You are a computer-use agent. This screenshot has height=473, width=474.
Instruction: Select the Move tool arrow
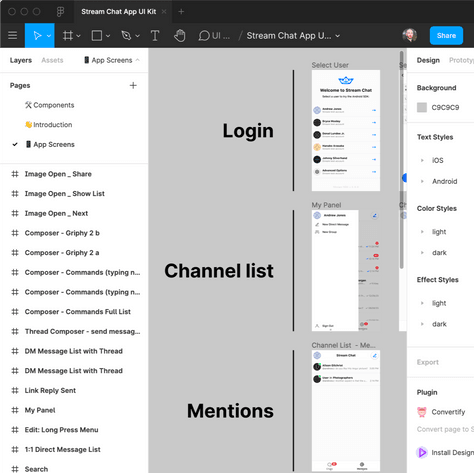[x=37, y=35]
